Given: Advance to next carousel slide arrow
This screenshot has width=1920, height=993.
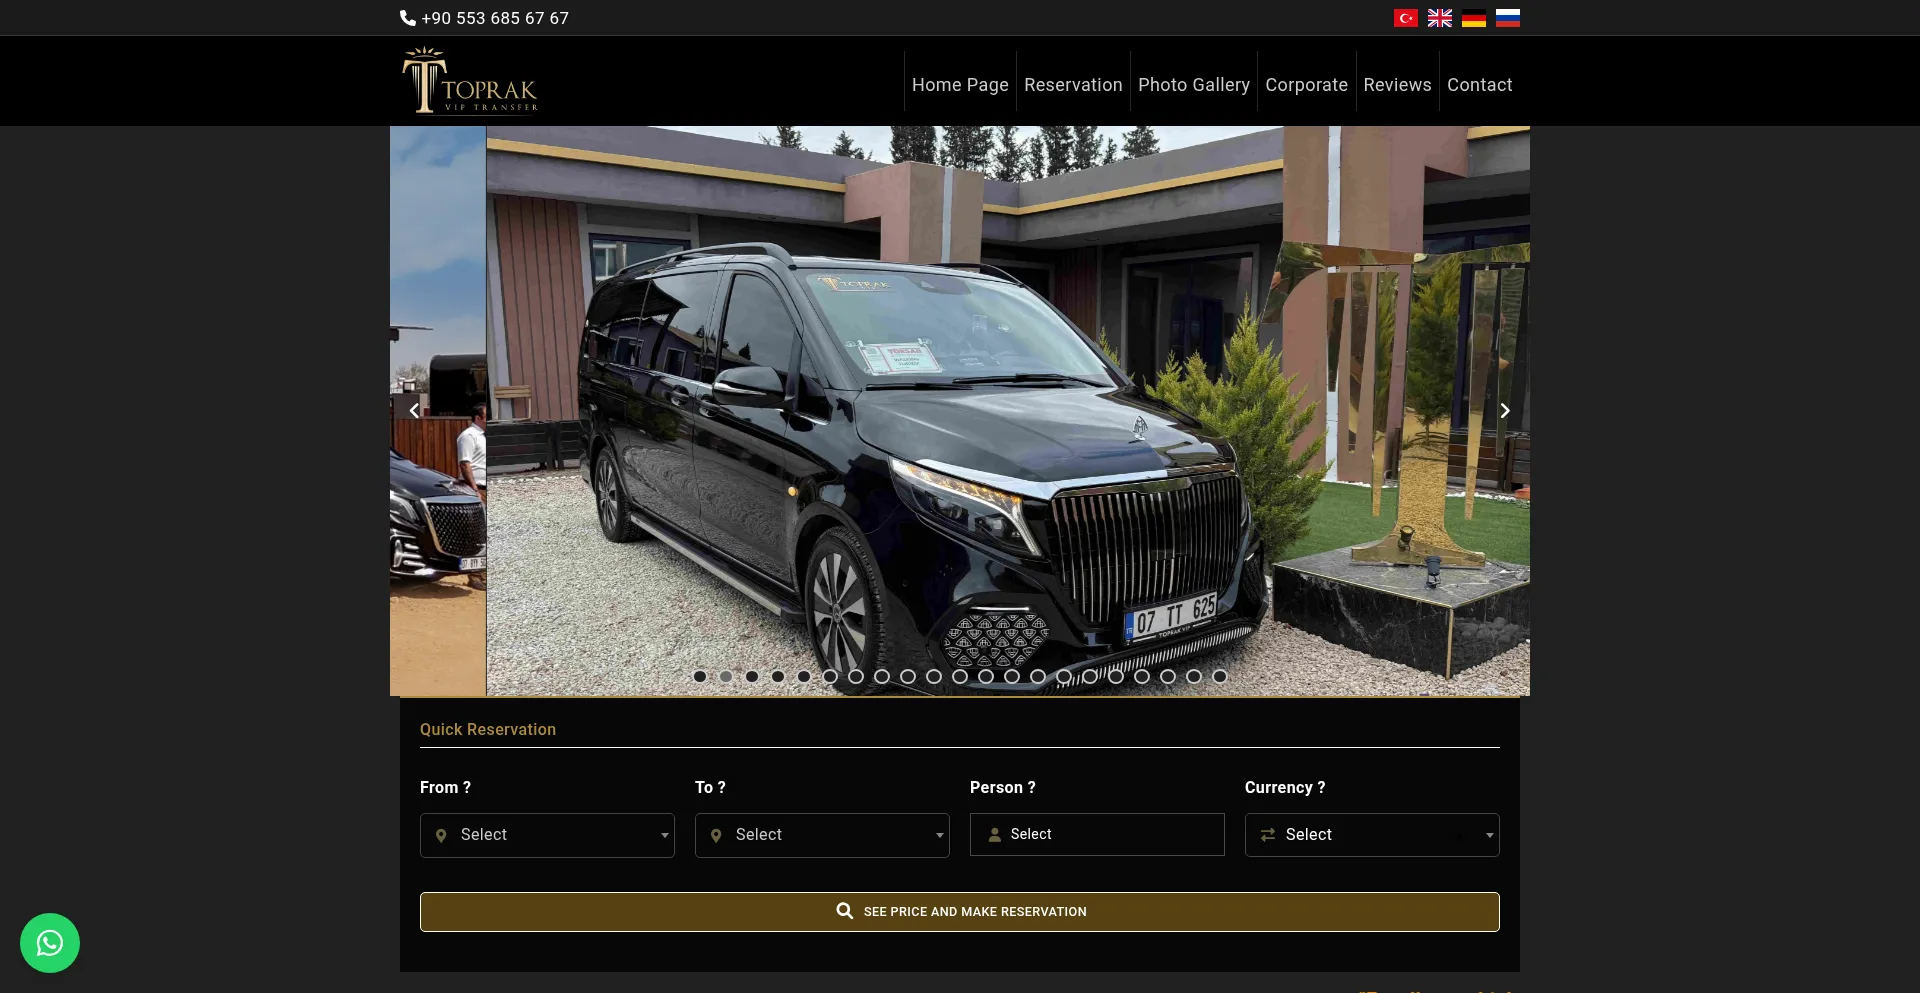Looking at the screenshot, I should 1504,411.
